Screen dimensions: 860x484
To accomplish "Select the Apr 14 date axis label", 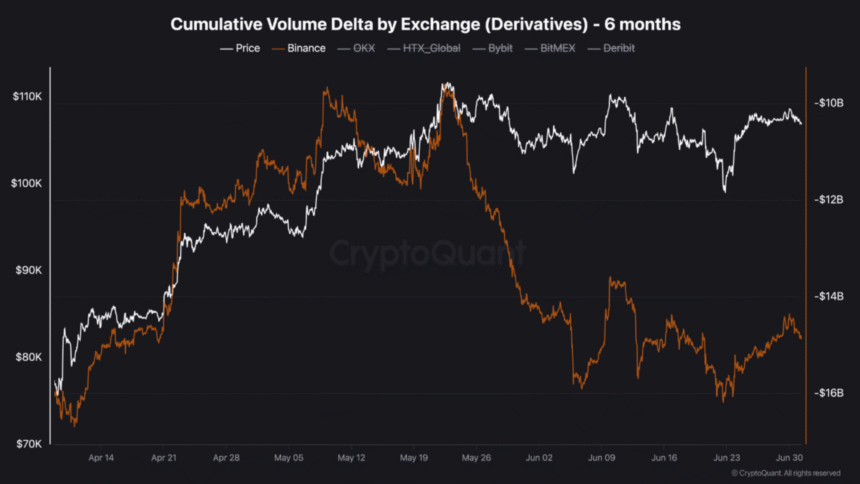I will click(x=102, y=457).
